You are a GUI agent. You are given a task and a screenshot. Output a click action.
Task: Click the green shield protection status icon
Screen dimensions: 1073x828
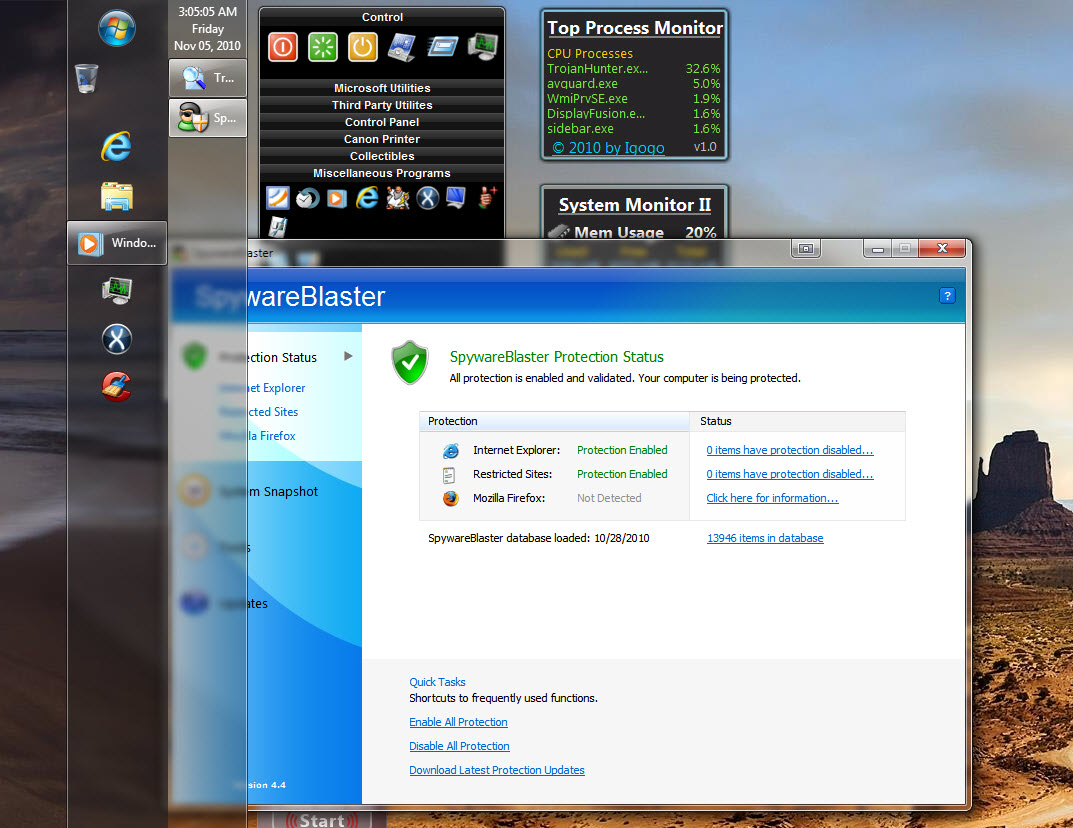point(409,362)
